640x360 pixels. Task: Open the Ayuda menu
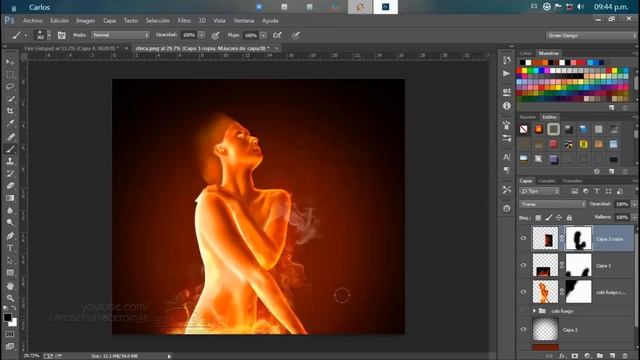(x=270, y=20)
